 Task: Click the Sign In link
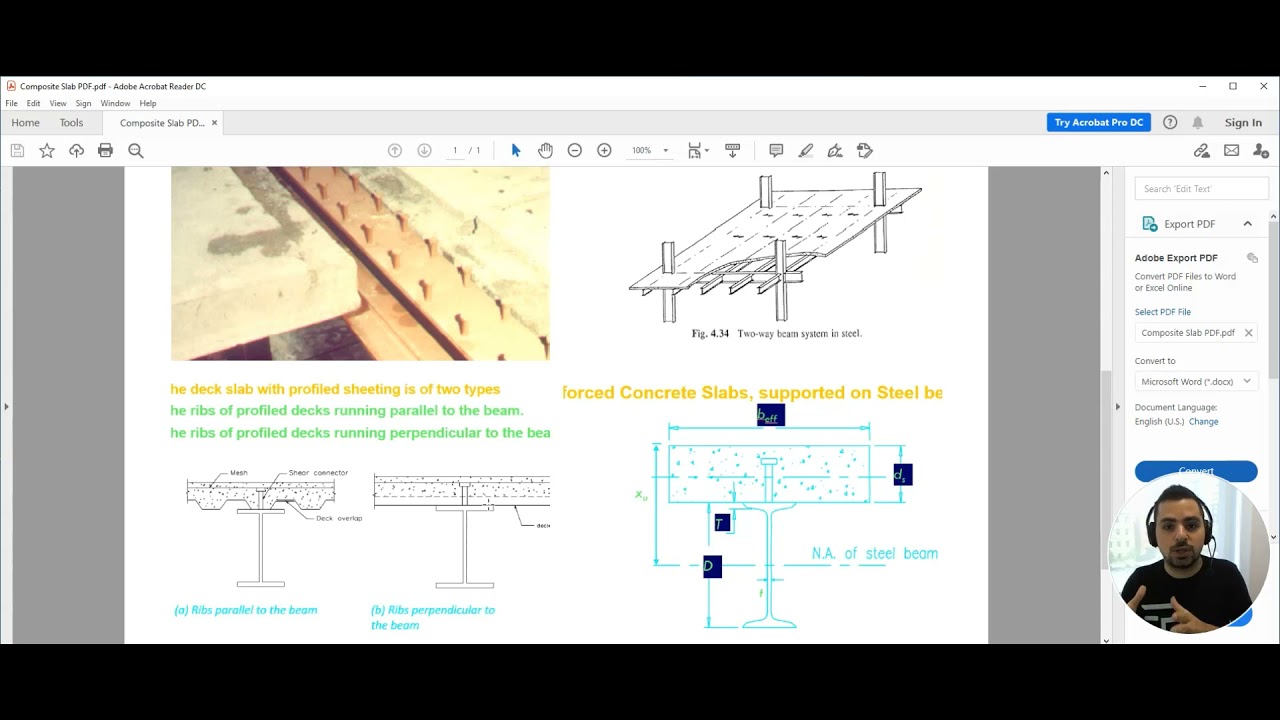tap(1243, 122)
